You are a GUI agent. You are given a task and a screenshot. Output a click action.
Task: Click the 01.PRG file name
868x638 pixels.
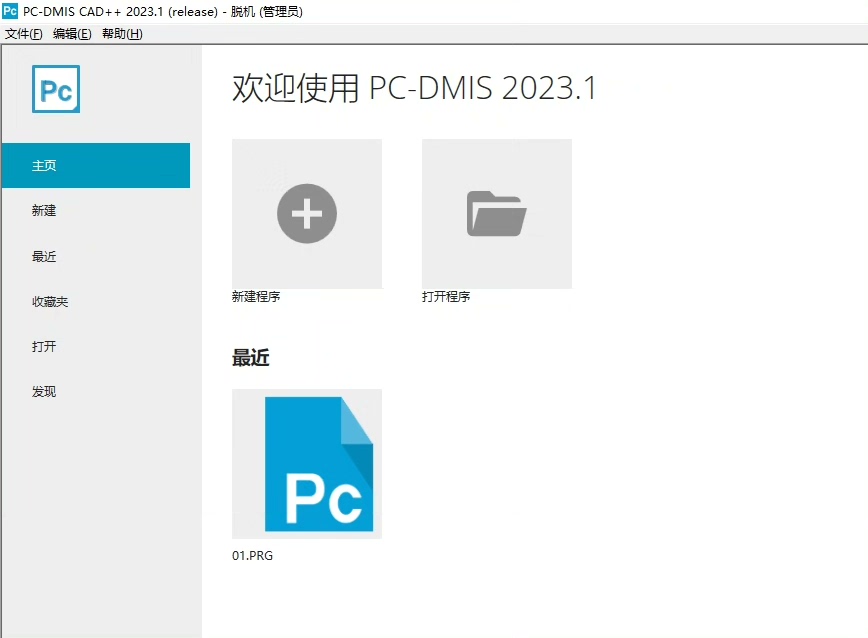pyautogui.click(x=252, y=556)
